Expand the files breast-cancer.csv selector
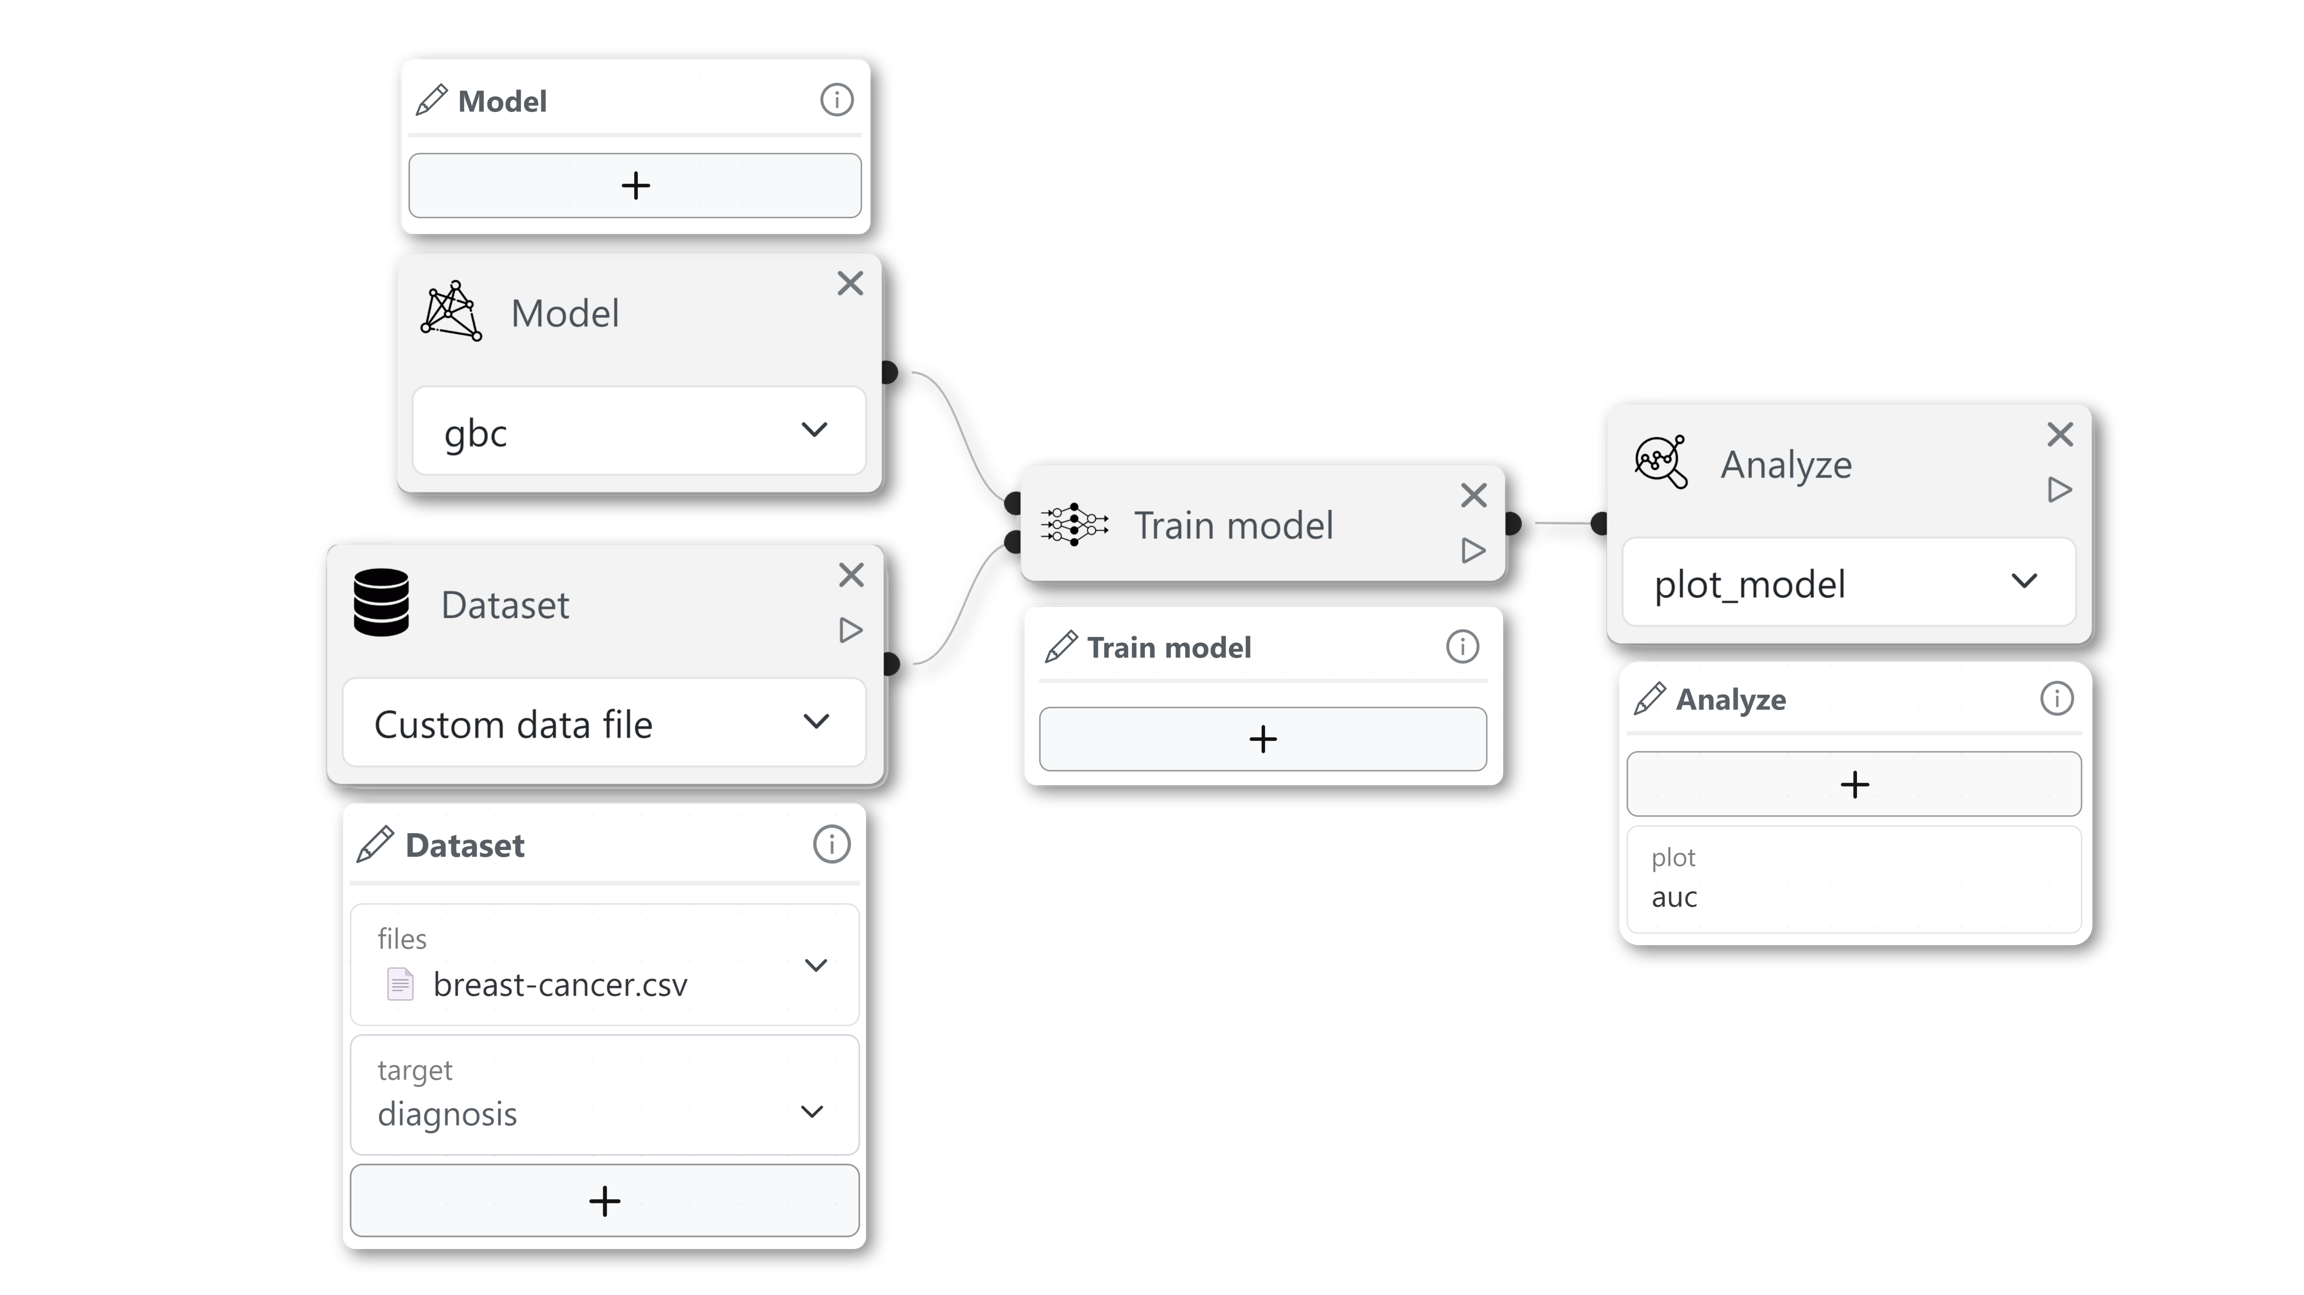This screenshot has width=2304, height=1295. (815, 965)
